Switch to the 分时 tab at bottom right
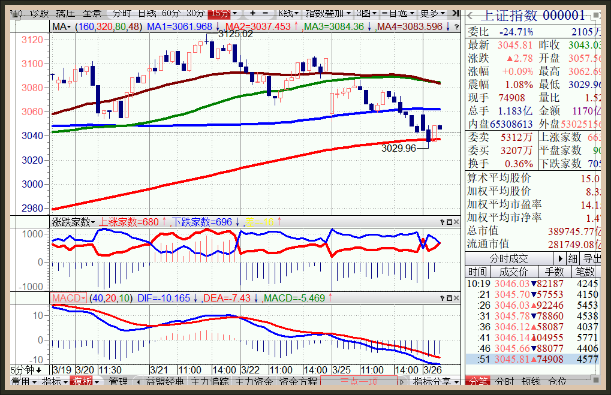Viewport: 611px width, 395px height. [505, 381]
